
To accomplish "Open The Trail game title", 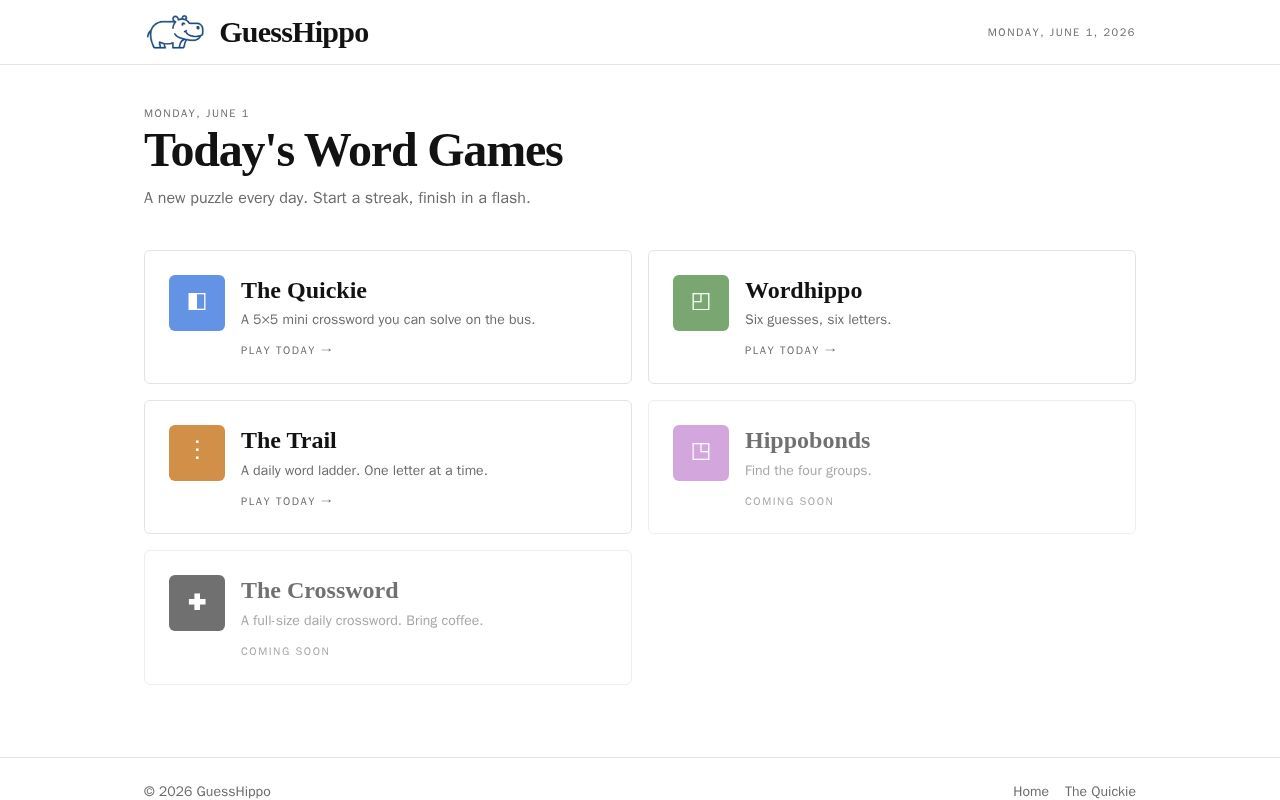I will click(288, 440).
